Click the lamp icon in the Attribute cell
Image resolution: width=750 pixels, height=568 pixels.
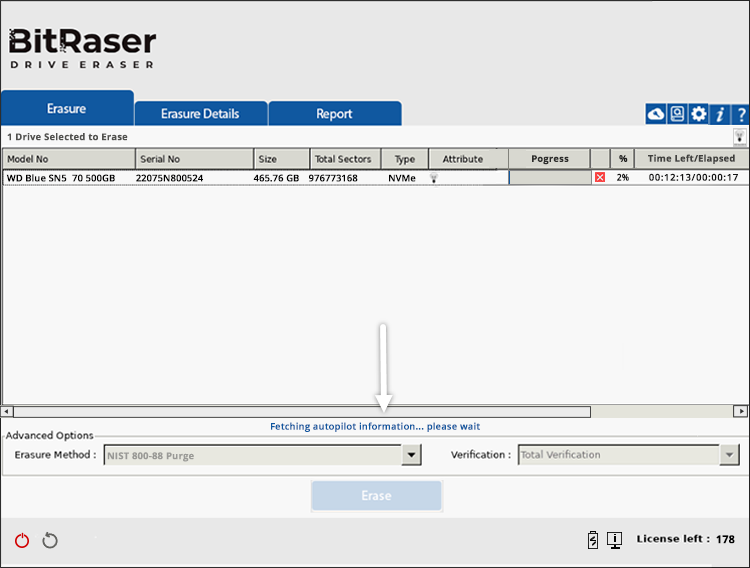[435, 177]
